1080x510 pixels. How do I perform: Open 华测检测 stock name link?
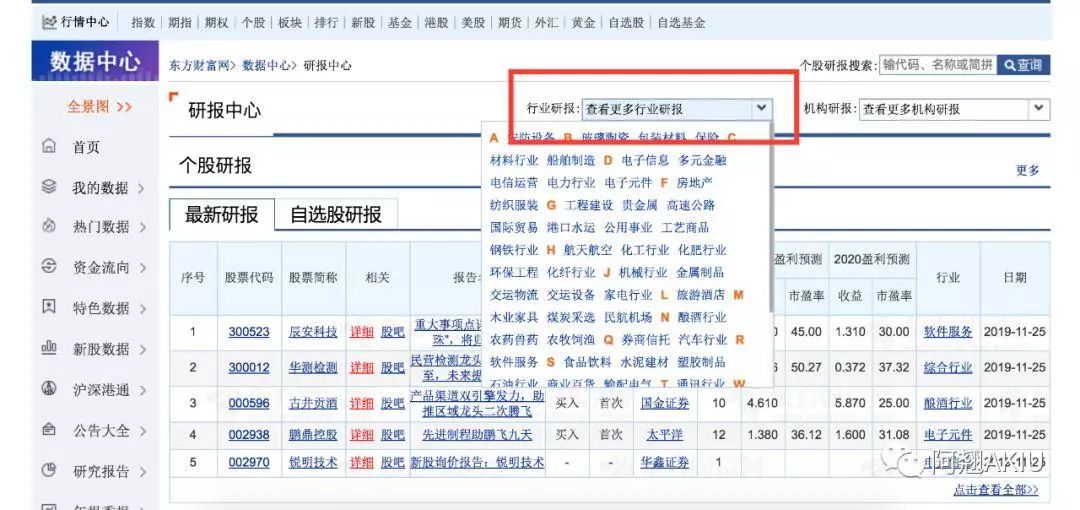click(x=313, y=367)
